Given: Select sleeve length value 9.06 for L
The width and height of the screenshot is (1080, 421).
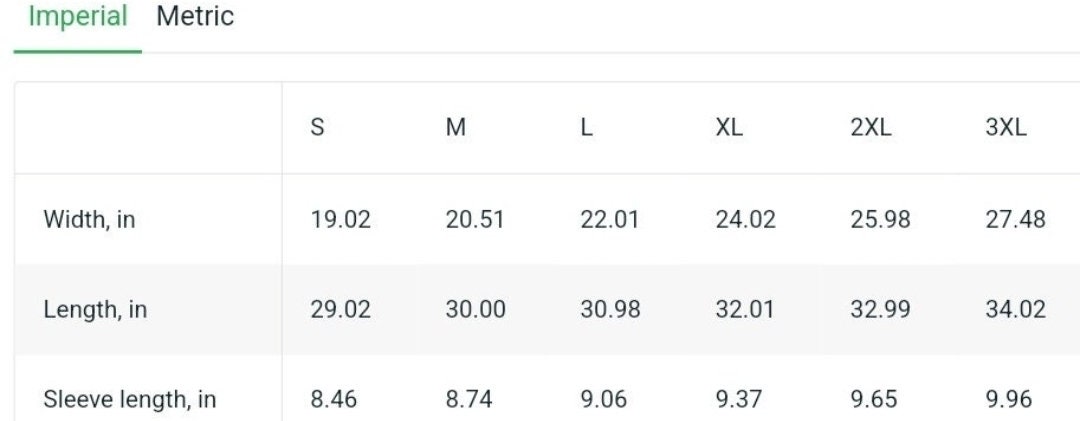Looking at the screenshot, I should click(604, 400).
